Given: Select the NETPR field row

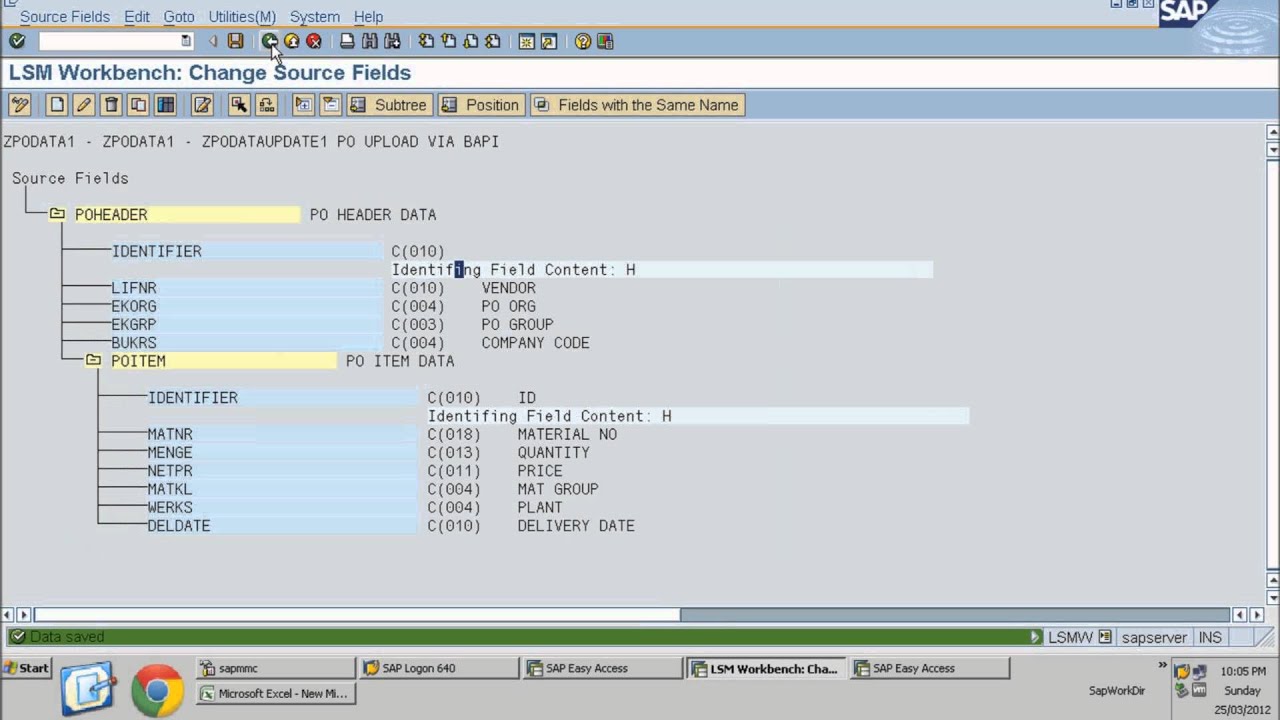Looking at the screenshot, I should tap(282, 470).
